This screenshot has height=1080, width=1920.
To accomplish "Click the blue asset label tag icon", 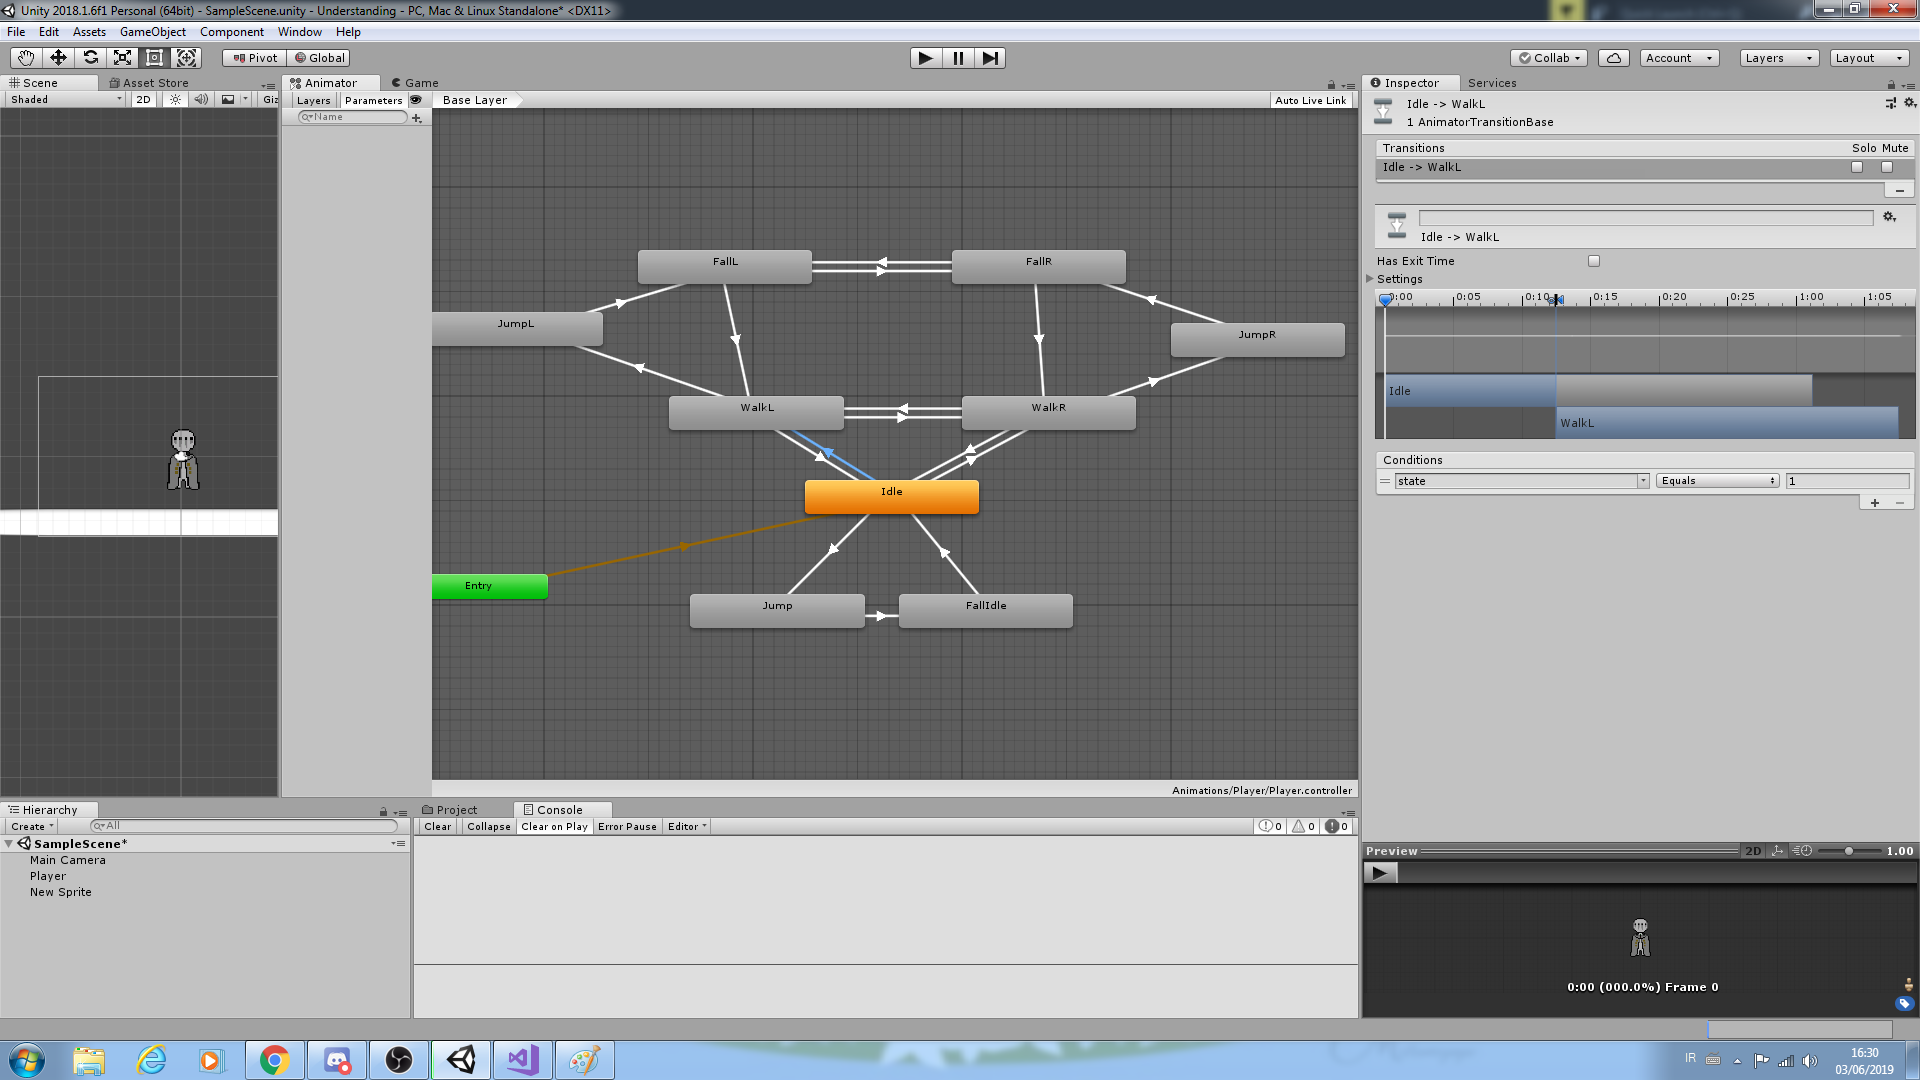I will [x=1904, y=1004].
